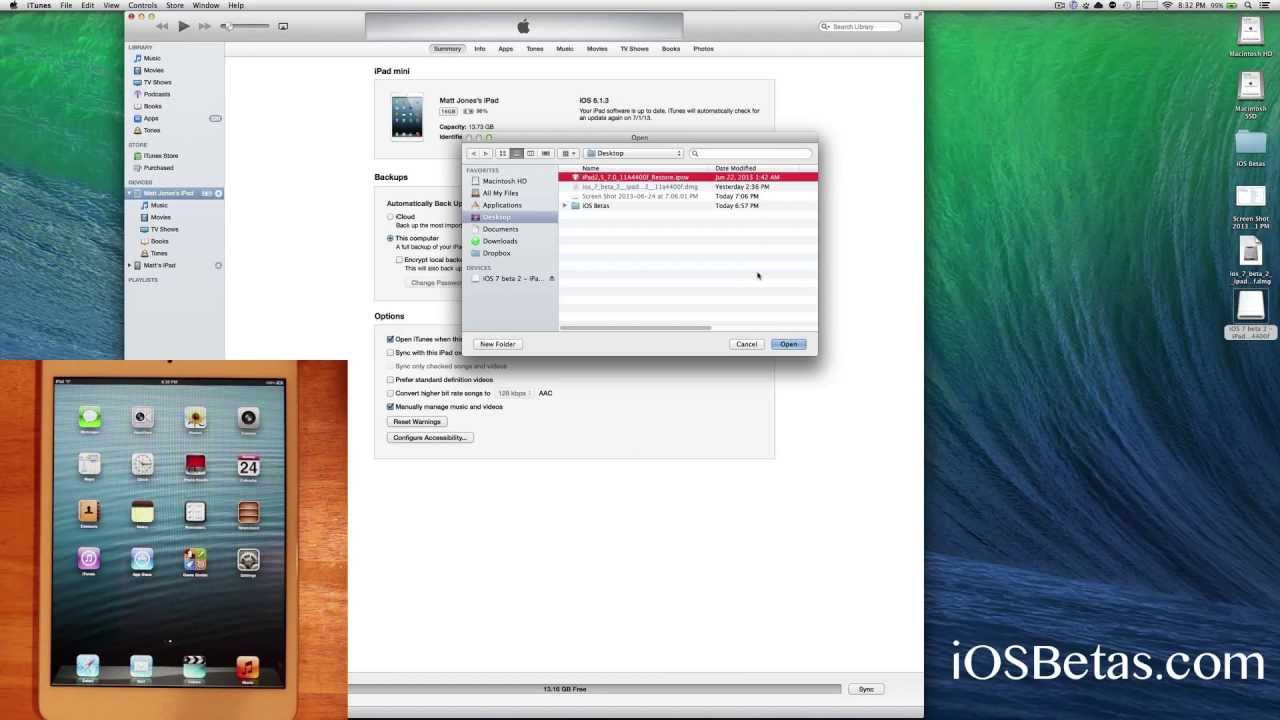The image size is (1280, 720).
Task: Select Dropbox in the dialog sidebar
Action: click(x=497, y=253)
